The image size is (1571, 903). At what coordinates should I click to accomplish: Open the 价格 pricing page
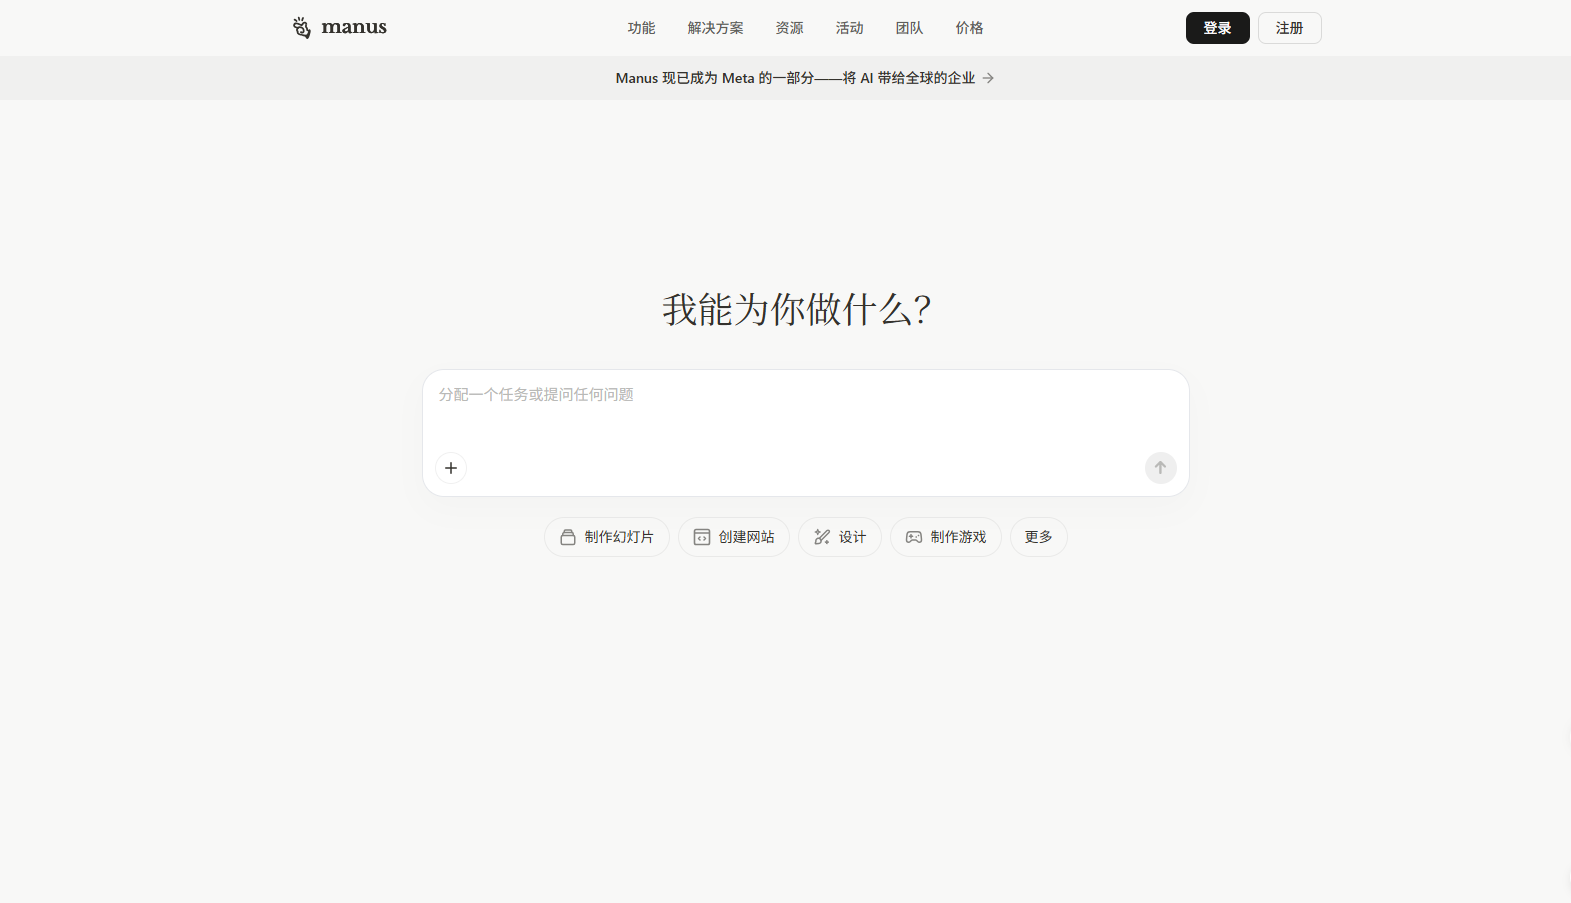(969, 28)
